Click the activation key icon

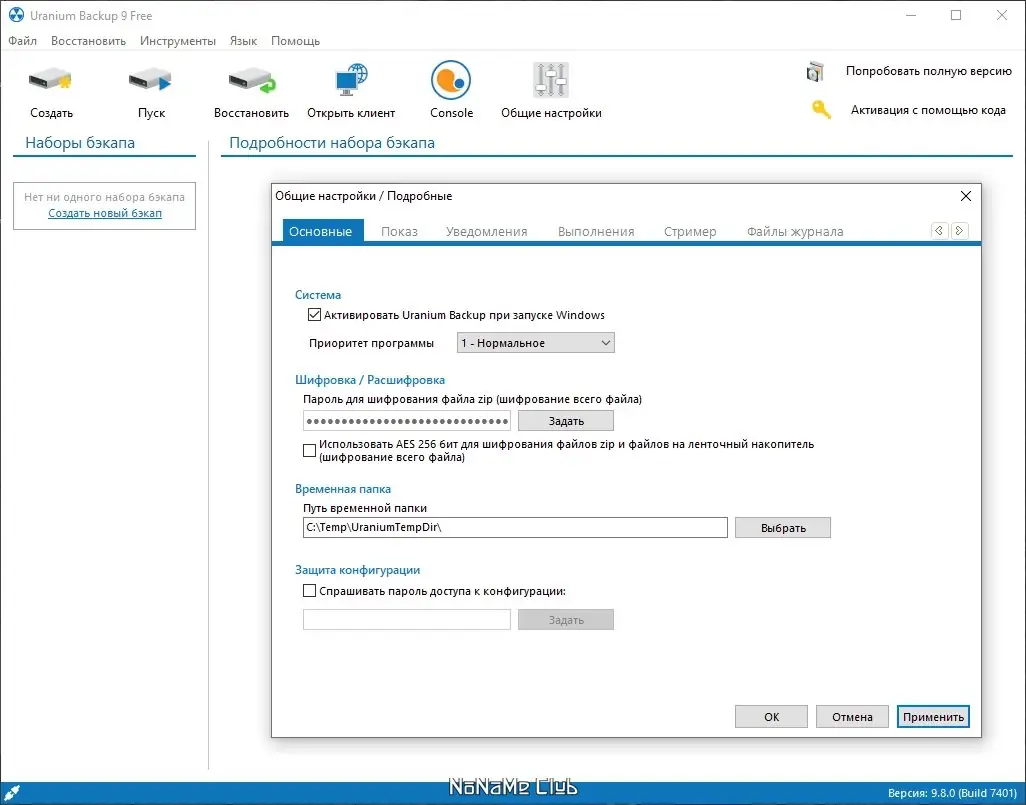point(821,109)
